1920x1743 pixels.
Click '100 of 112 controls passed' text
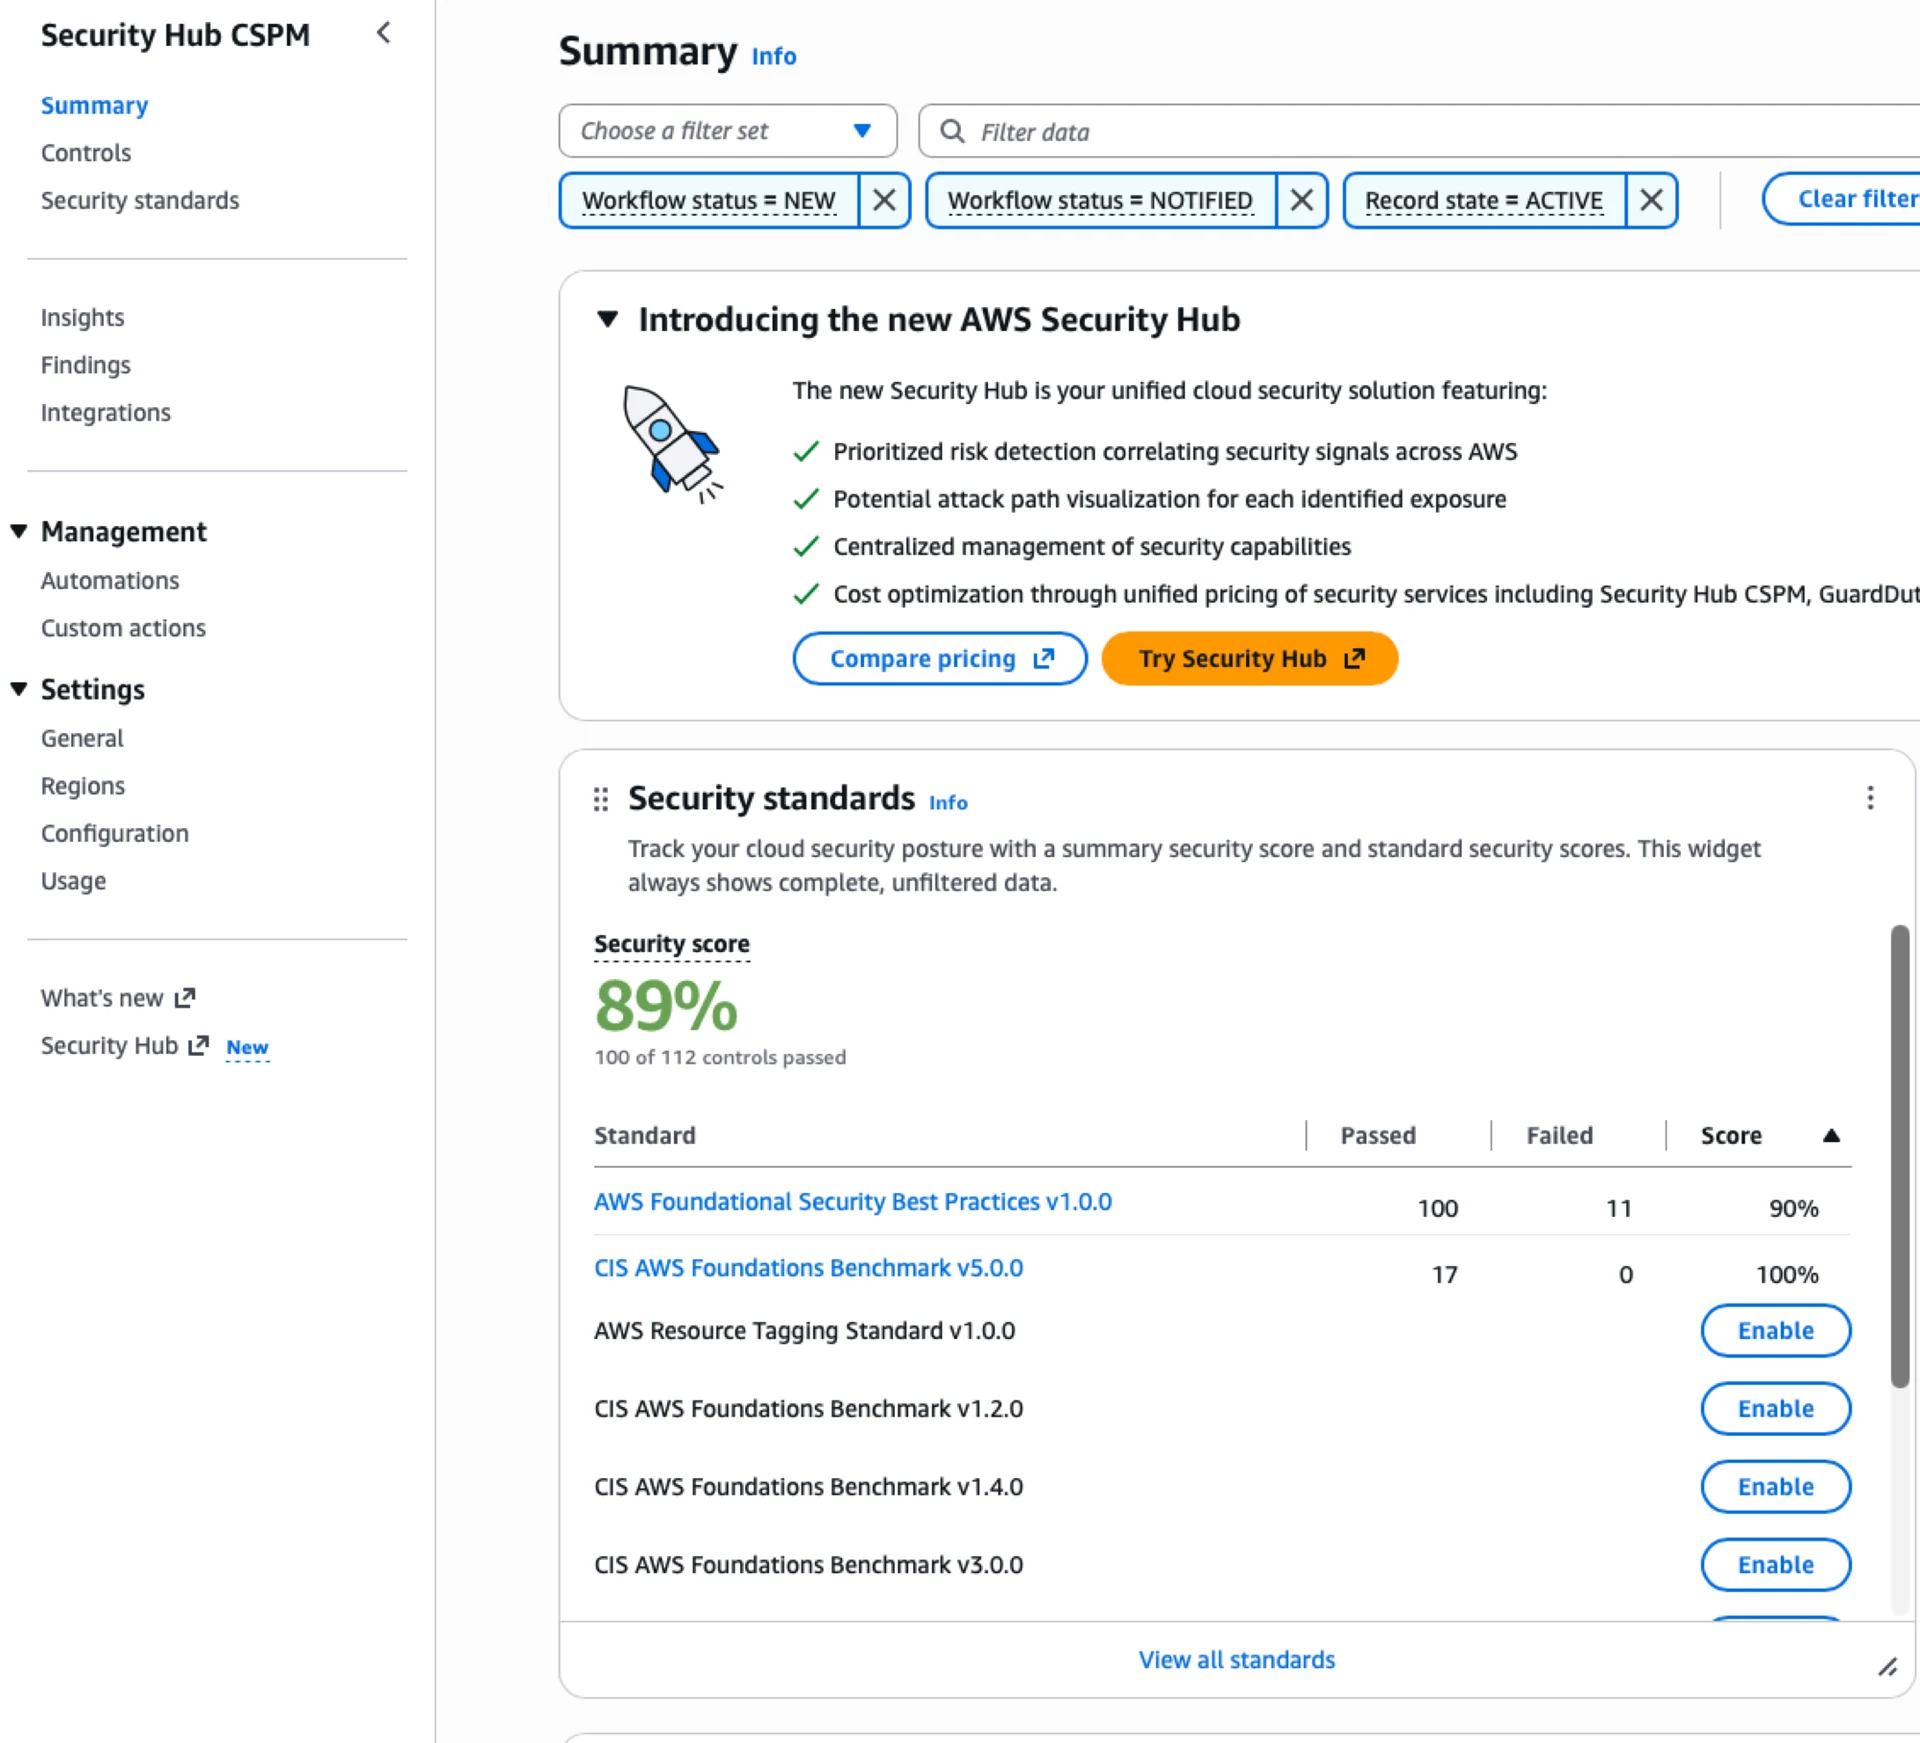pyautogui.click(x=720, y=1057)
